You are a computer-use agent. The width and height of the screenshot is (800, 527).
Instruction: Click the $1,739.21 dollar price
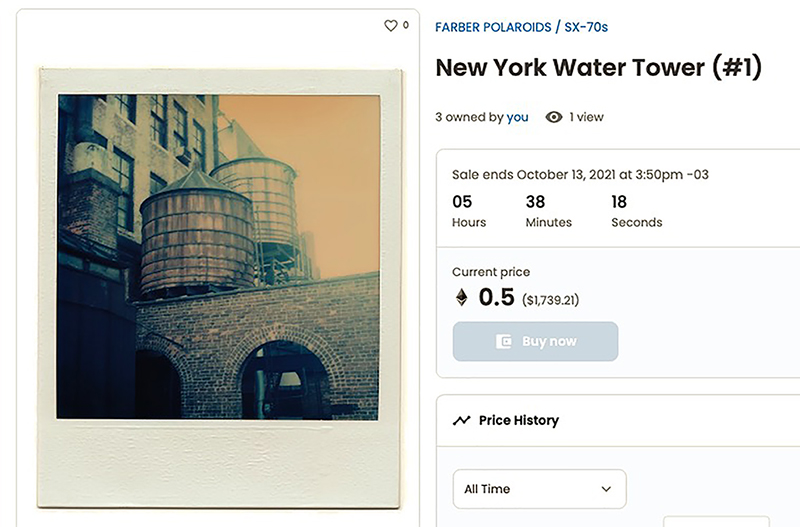[550, 300]
